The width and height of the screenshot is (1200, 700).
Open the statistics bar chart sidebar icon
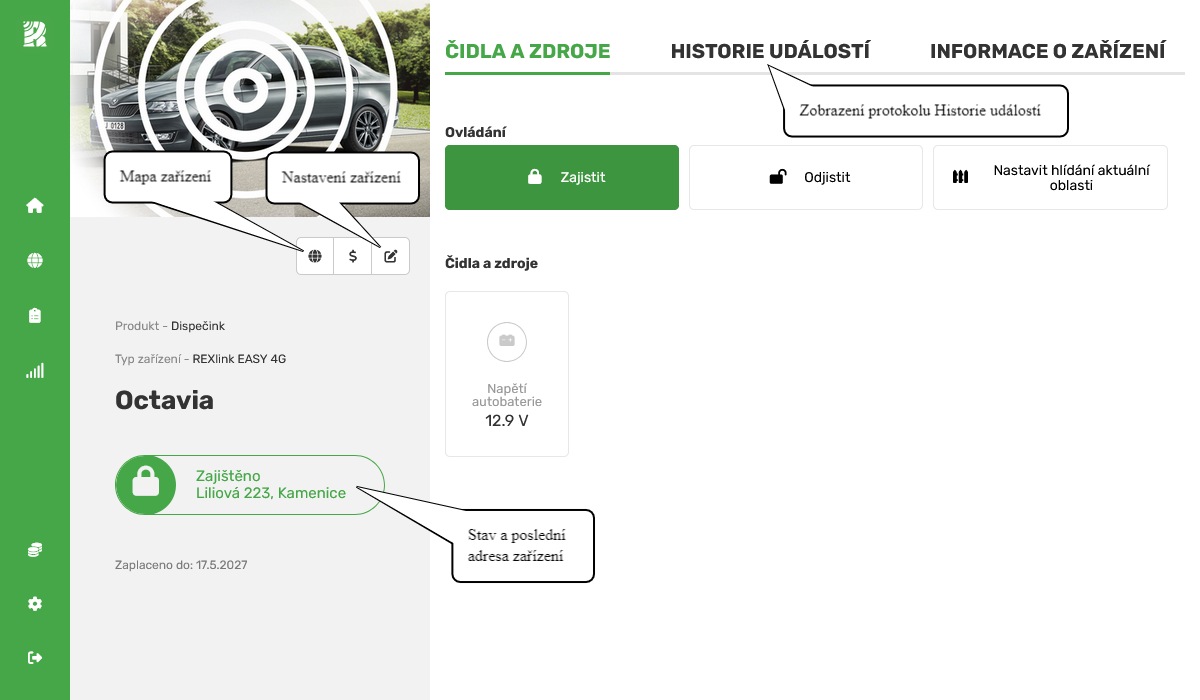35,370
